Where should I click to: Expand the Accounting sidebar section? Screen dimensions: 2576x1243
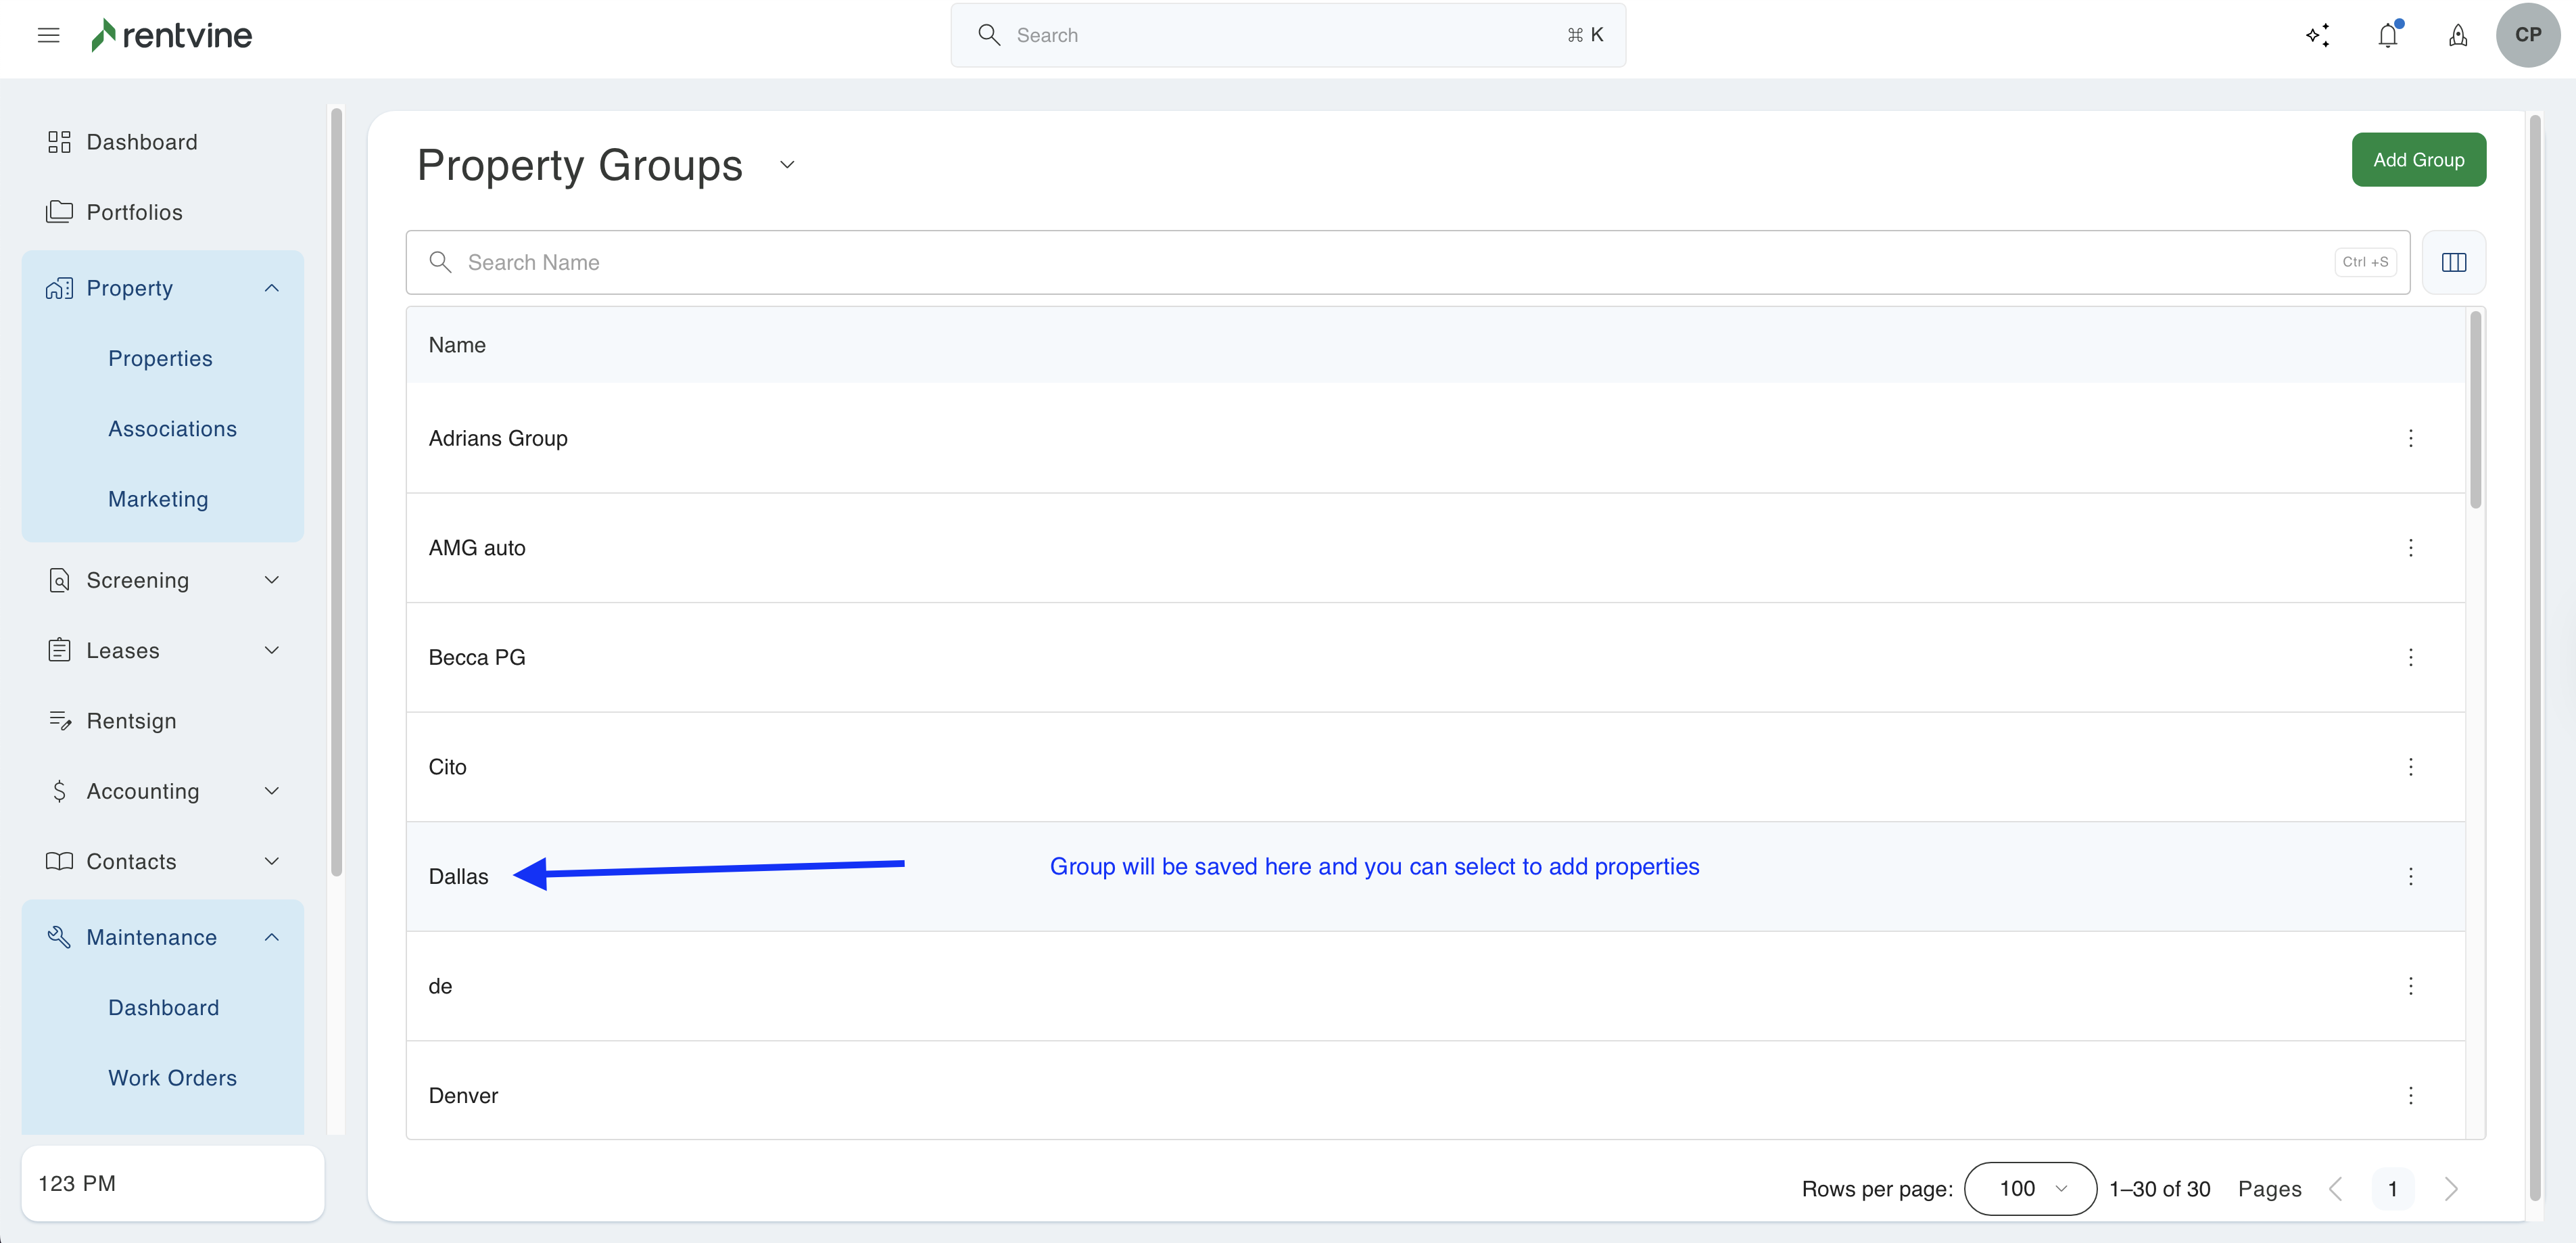click(x=271, y=792)
